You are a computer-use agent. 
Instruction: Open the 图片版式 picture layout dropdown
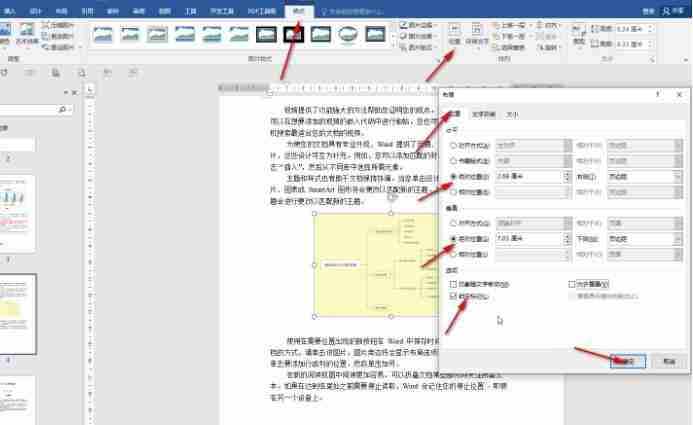coord(418,47)
